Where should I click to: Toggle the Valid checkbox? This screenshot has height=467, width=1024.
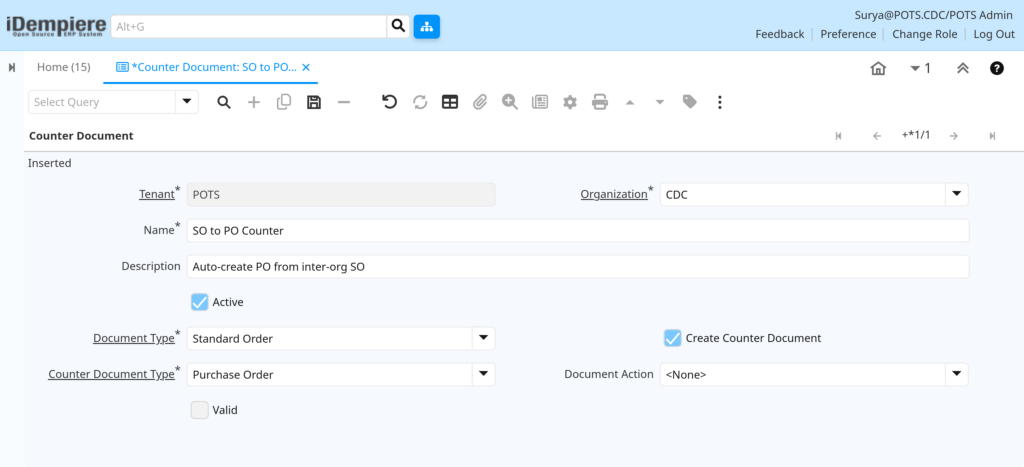coord(200,410)
